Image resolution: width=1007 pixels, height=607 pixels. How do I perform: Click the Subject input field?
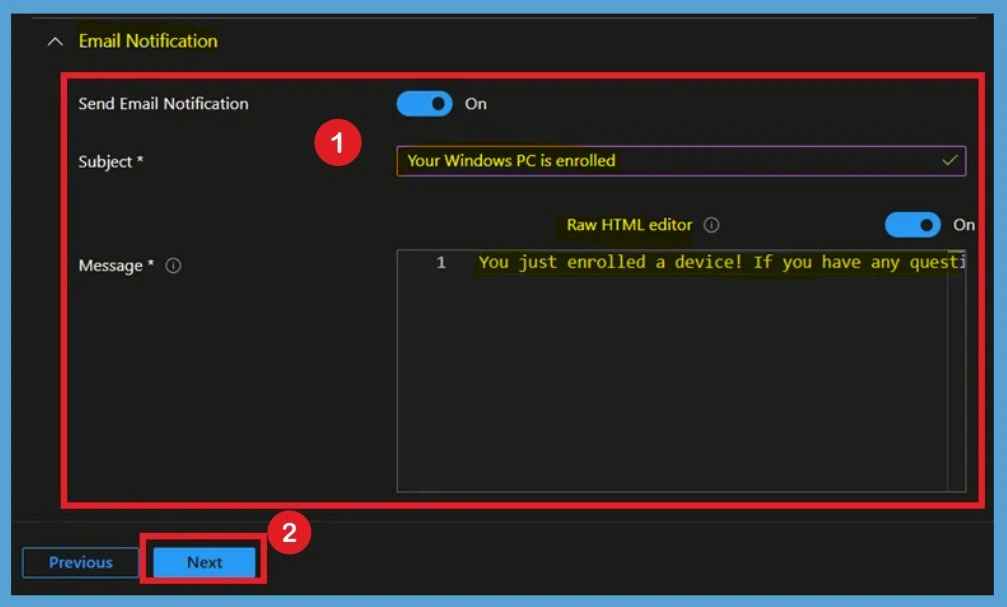click(x=681, y=161)
